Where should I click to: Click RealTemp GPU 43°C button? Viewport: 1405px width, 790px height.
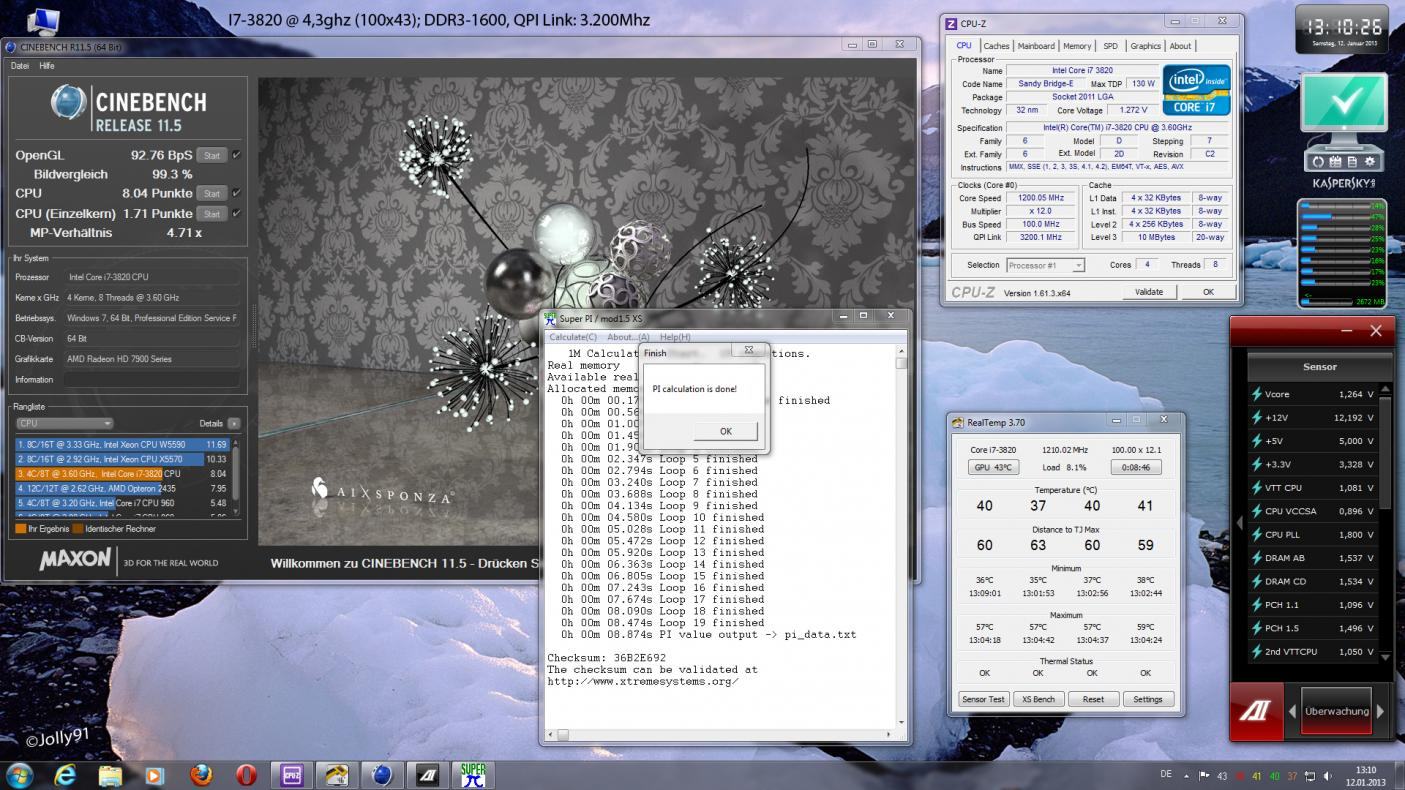[x=992, y=467]
